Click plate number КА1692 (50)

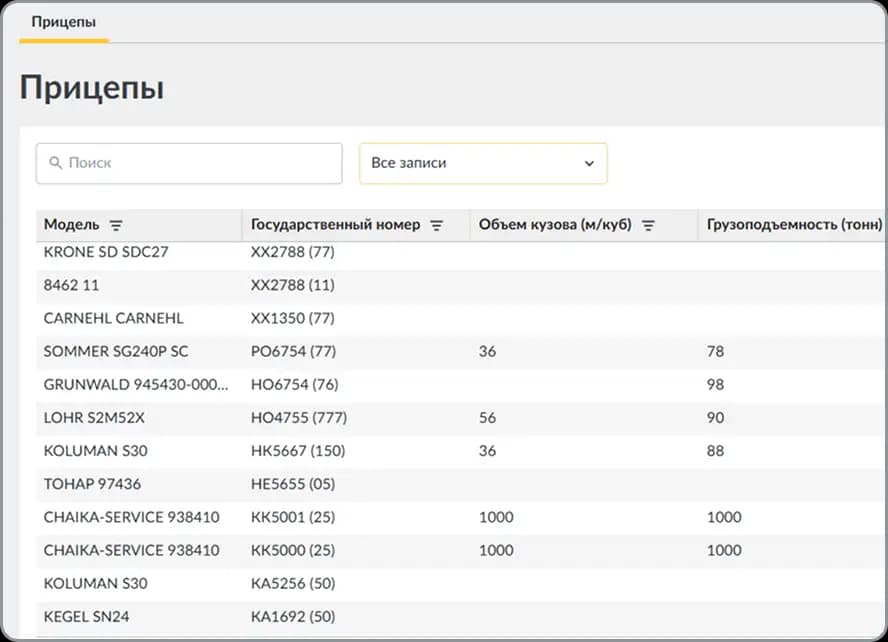coord(293,617)
